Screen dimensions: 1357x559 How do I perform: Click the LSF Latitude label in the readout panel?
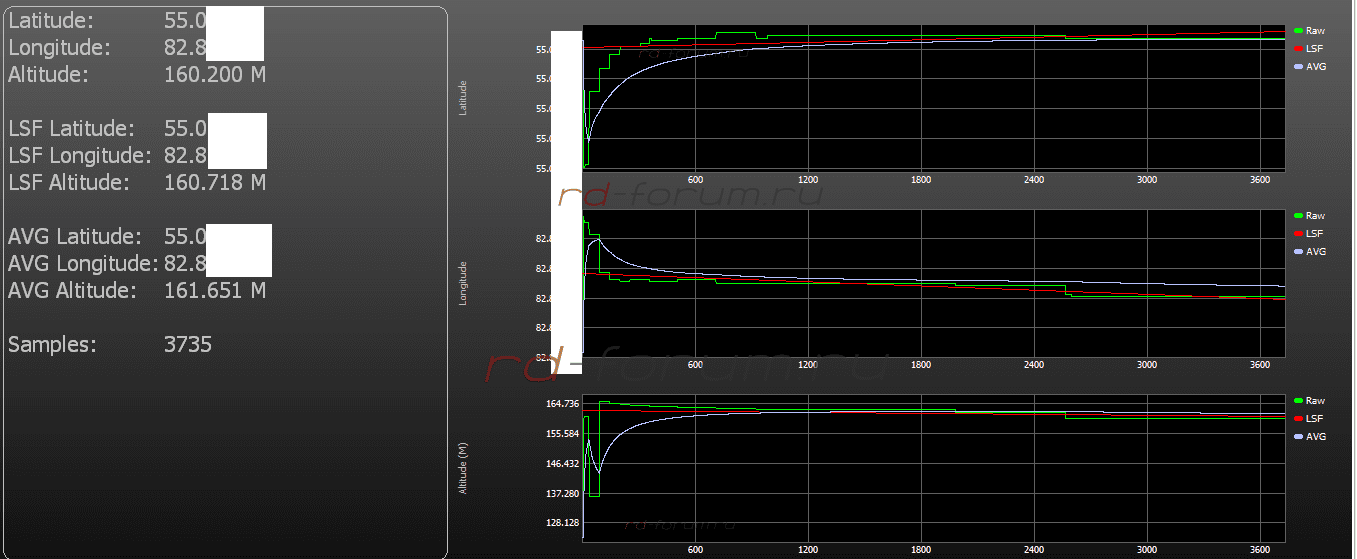[x=71, y=129]
